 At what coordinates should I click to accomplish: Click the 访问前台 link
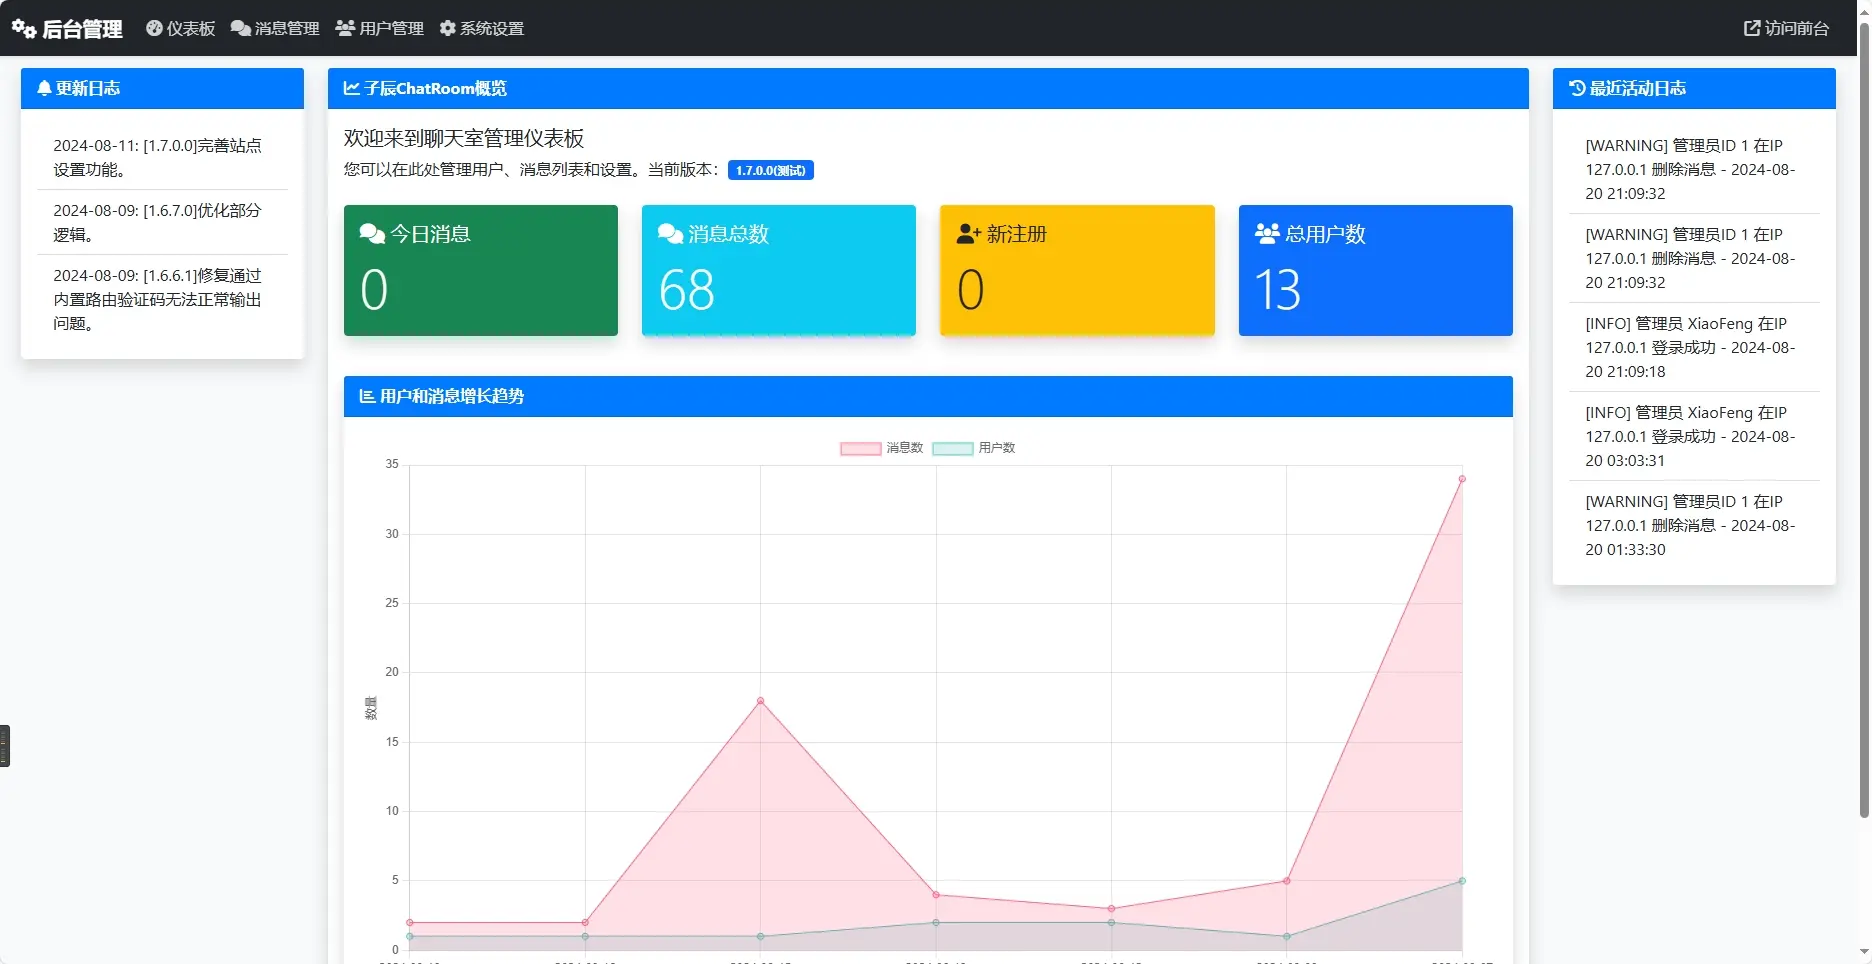(1786, 29)
